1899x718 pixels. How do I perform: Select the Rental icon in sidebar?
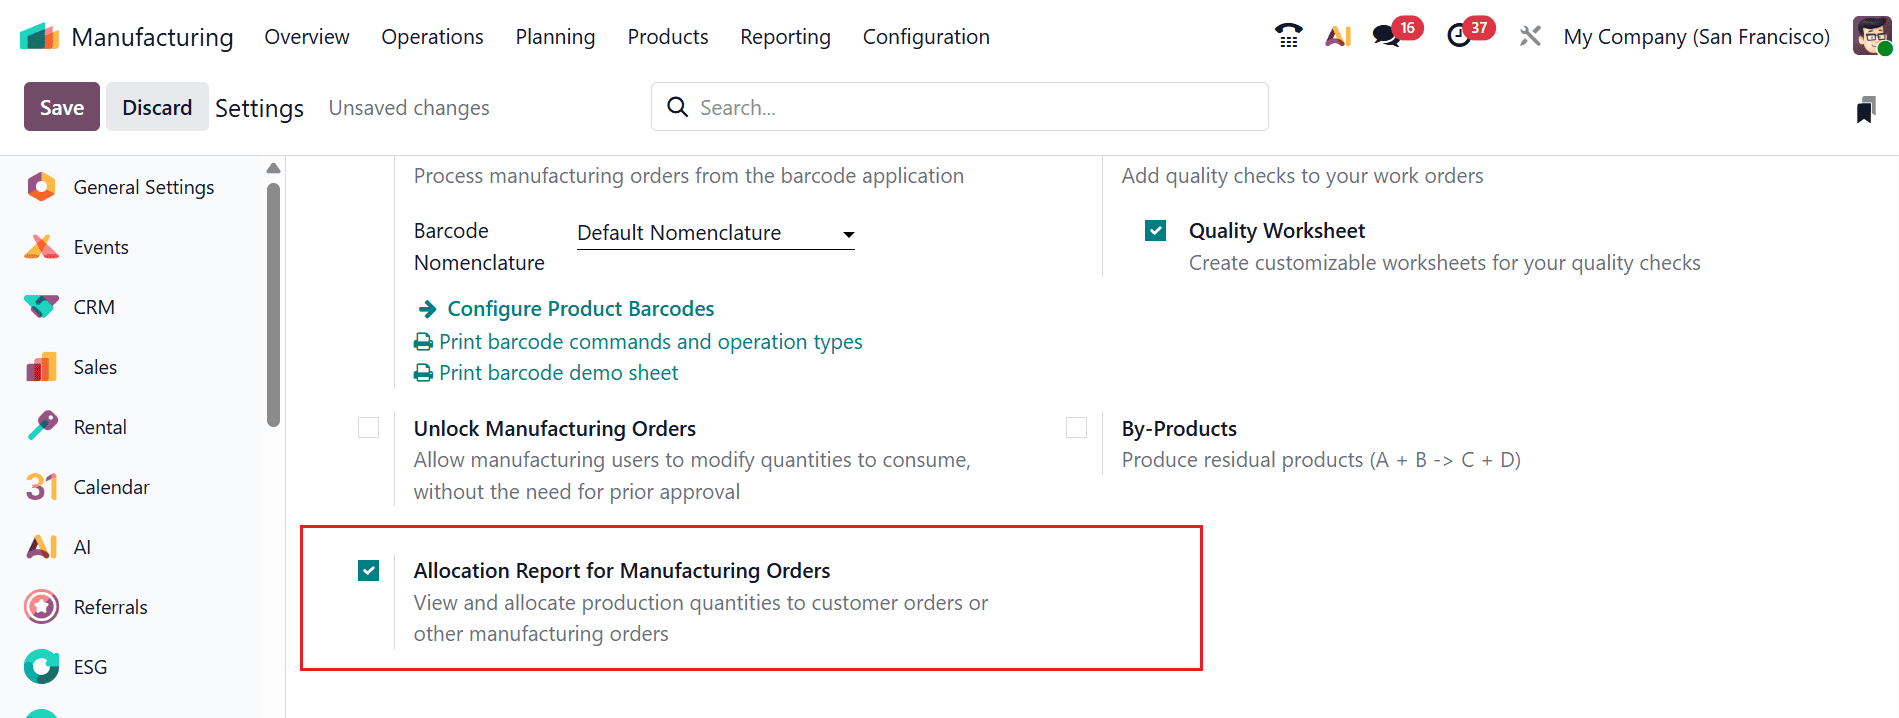41,427
